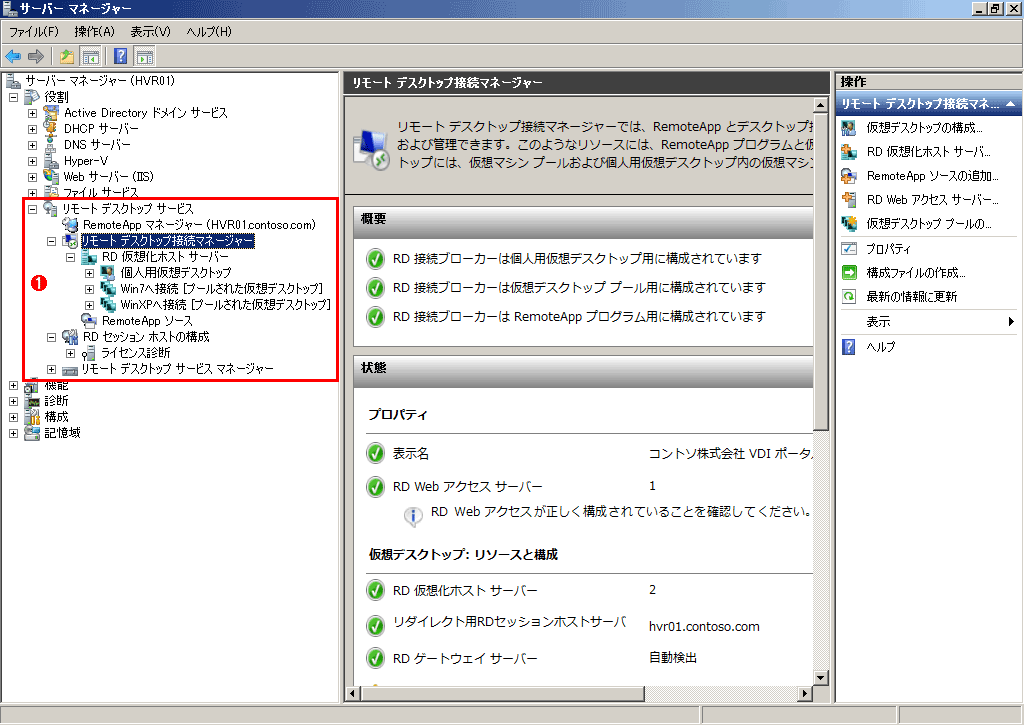Expand the 個人用仮想デスクトップ tree node

point(89,273)
